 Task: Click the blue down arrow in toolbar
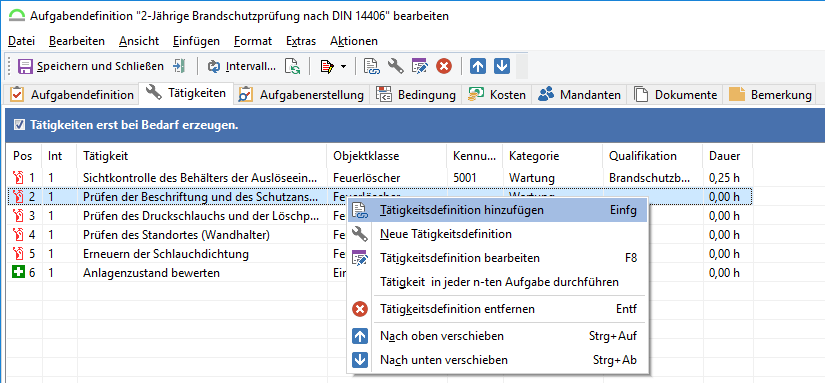502,66
